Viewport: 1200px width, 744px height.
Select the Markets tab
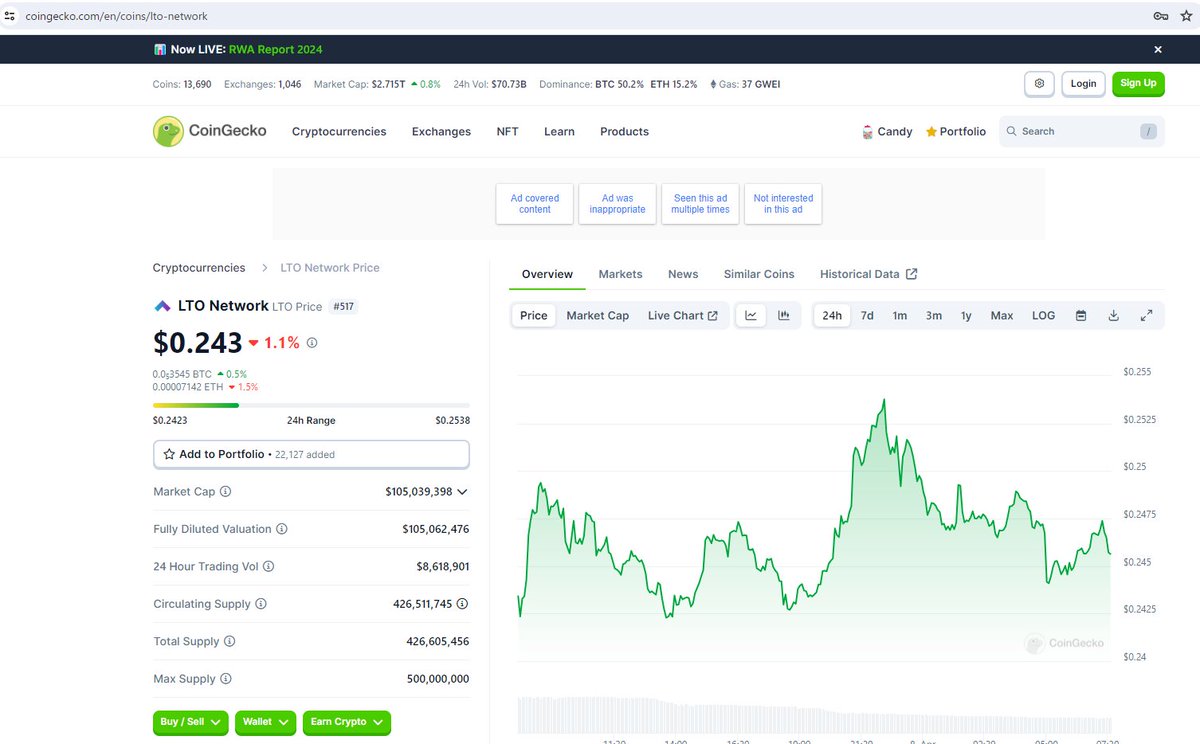[620, 274]
